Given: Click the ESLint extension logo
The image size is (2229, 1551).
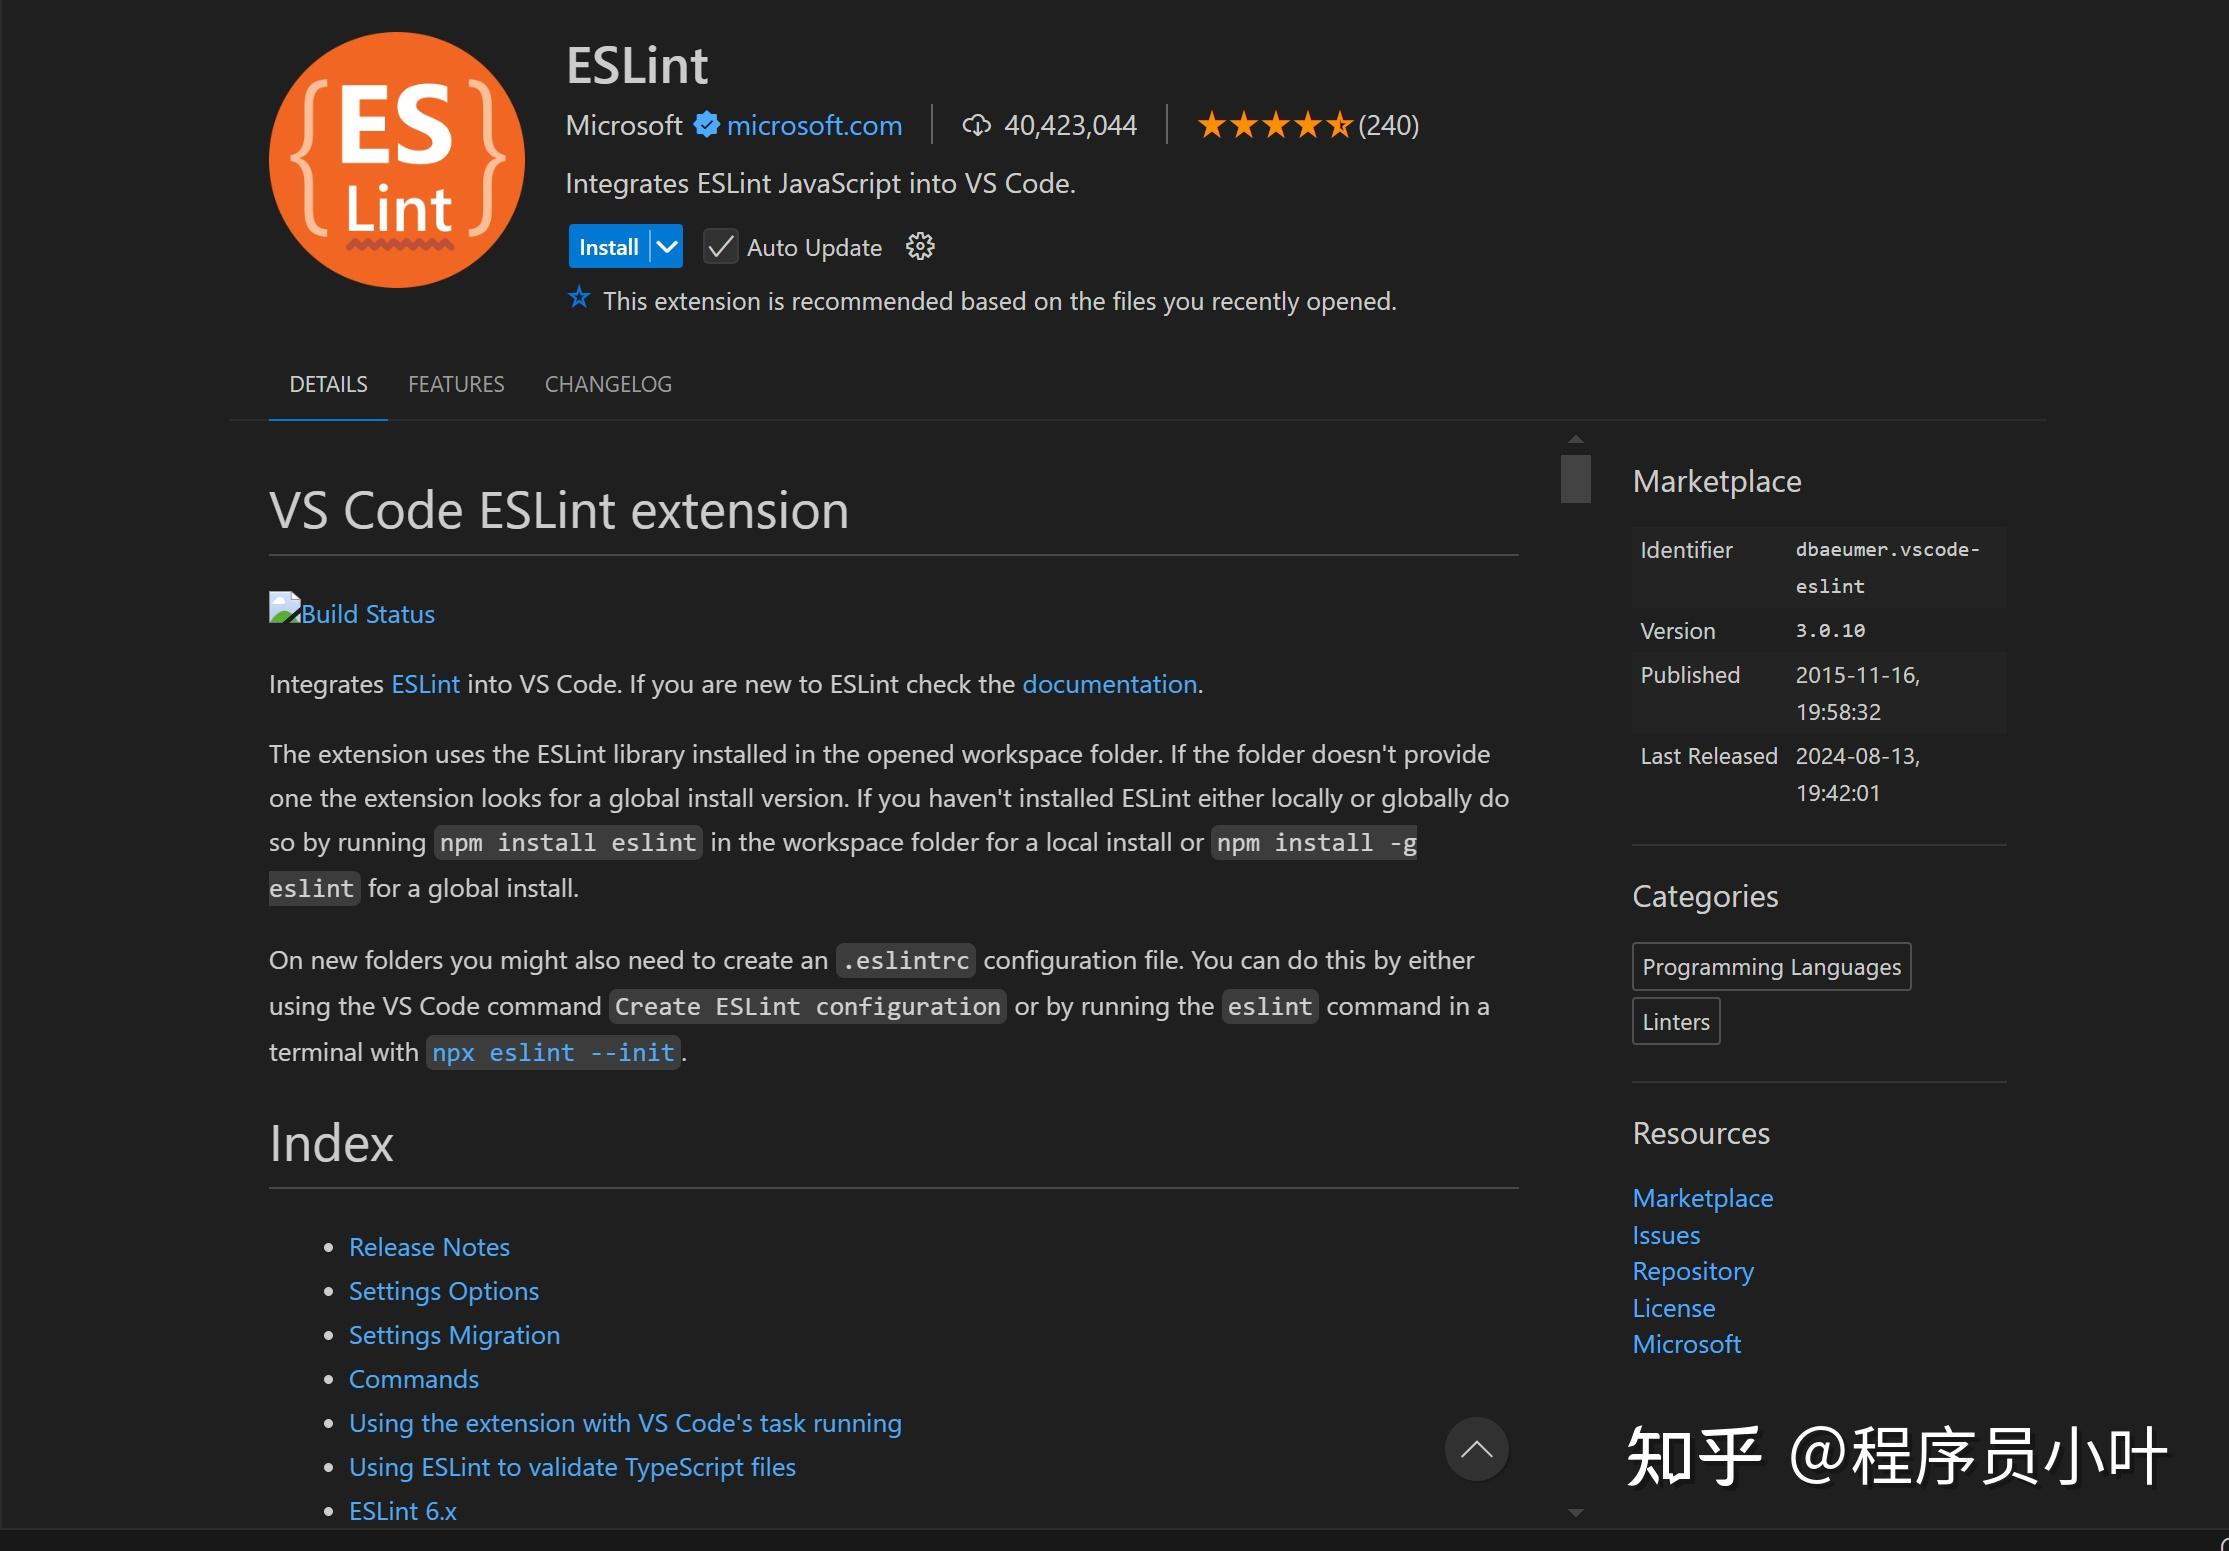Looking at the screenshot, I should (397, 160).
